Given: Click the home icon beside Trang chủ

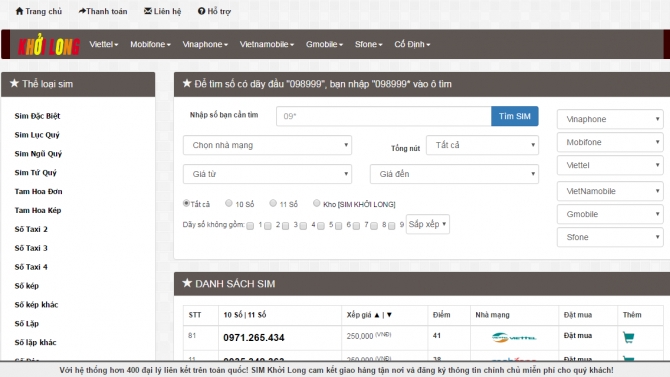Looking at the screenshot, I should pos(19,11).
